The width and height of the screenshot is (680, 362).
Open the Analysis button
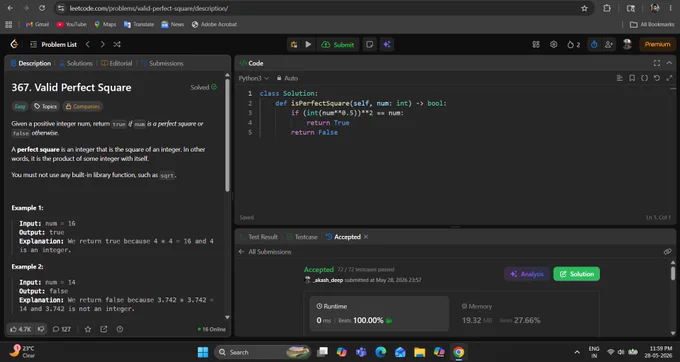click(527, 274)
